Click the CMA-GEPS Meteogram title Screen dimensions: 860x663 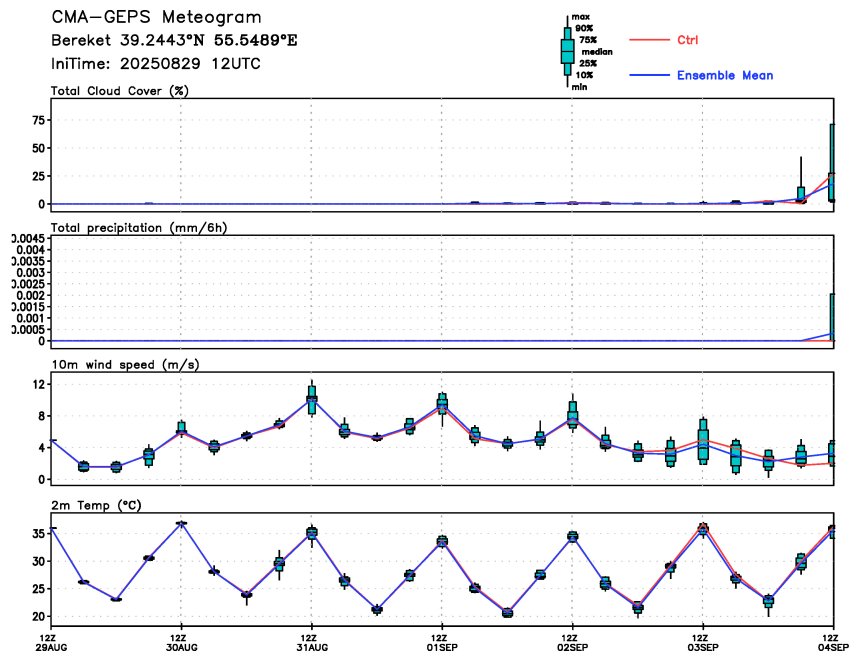156,17
